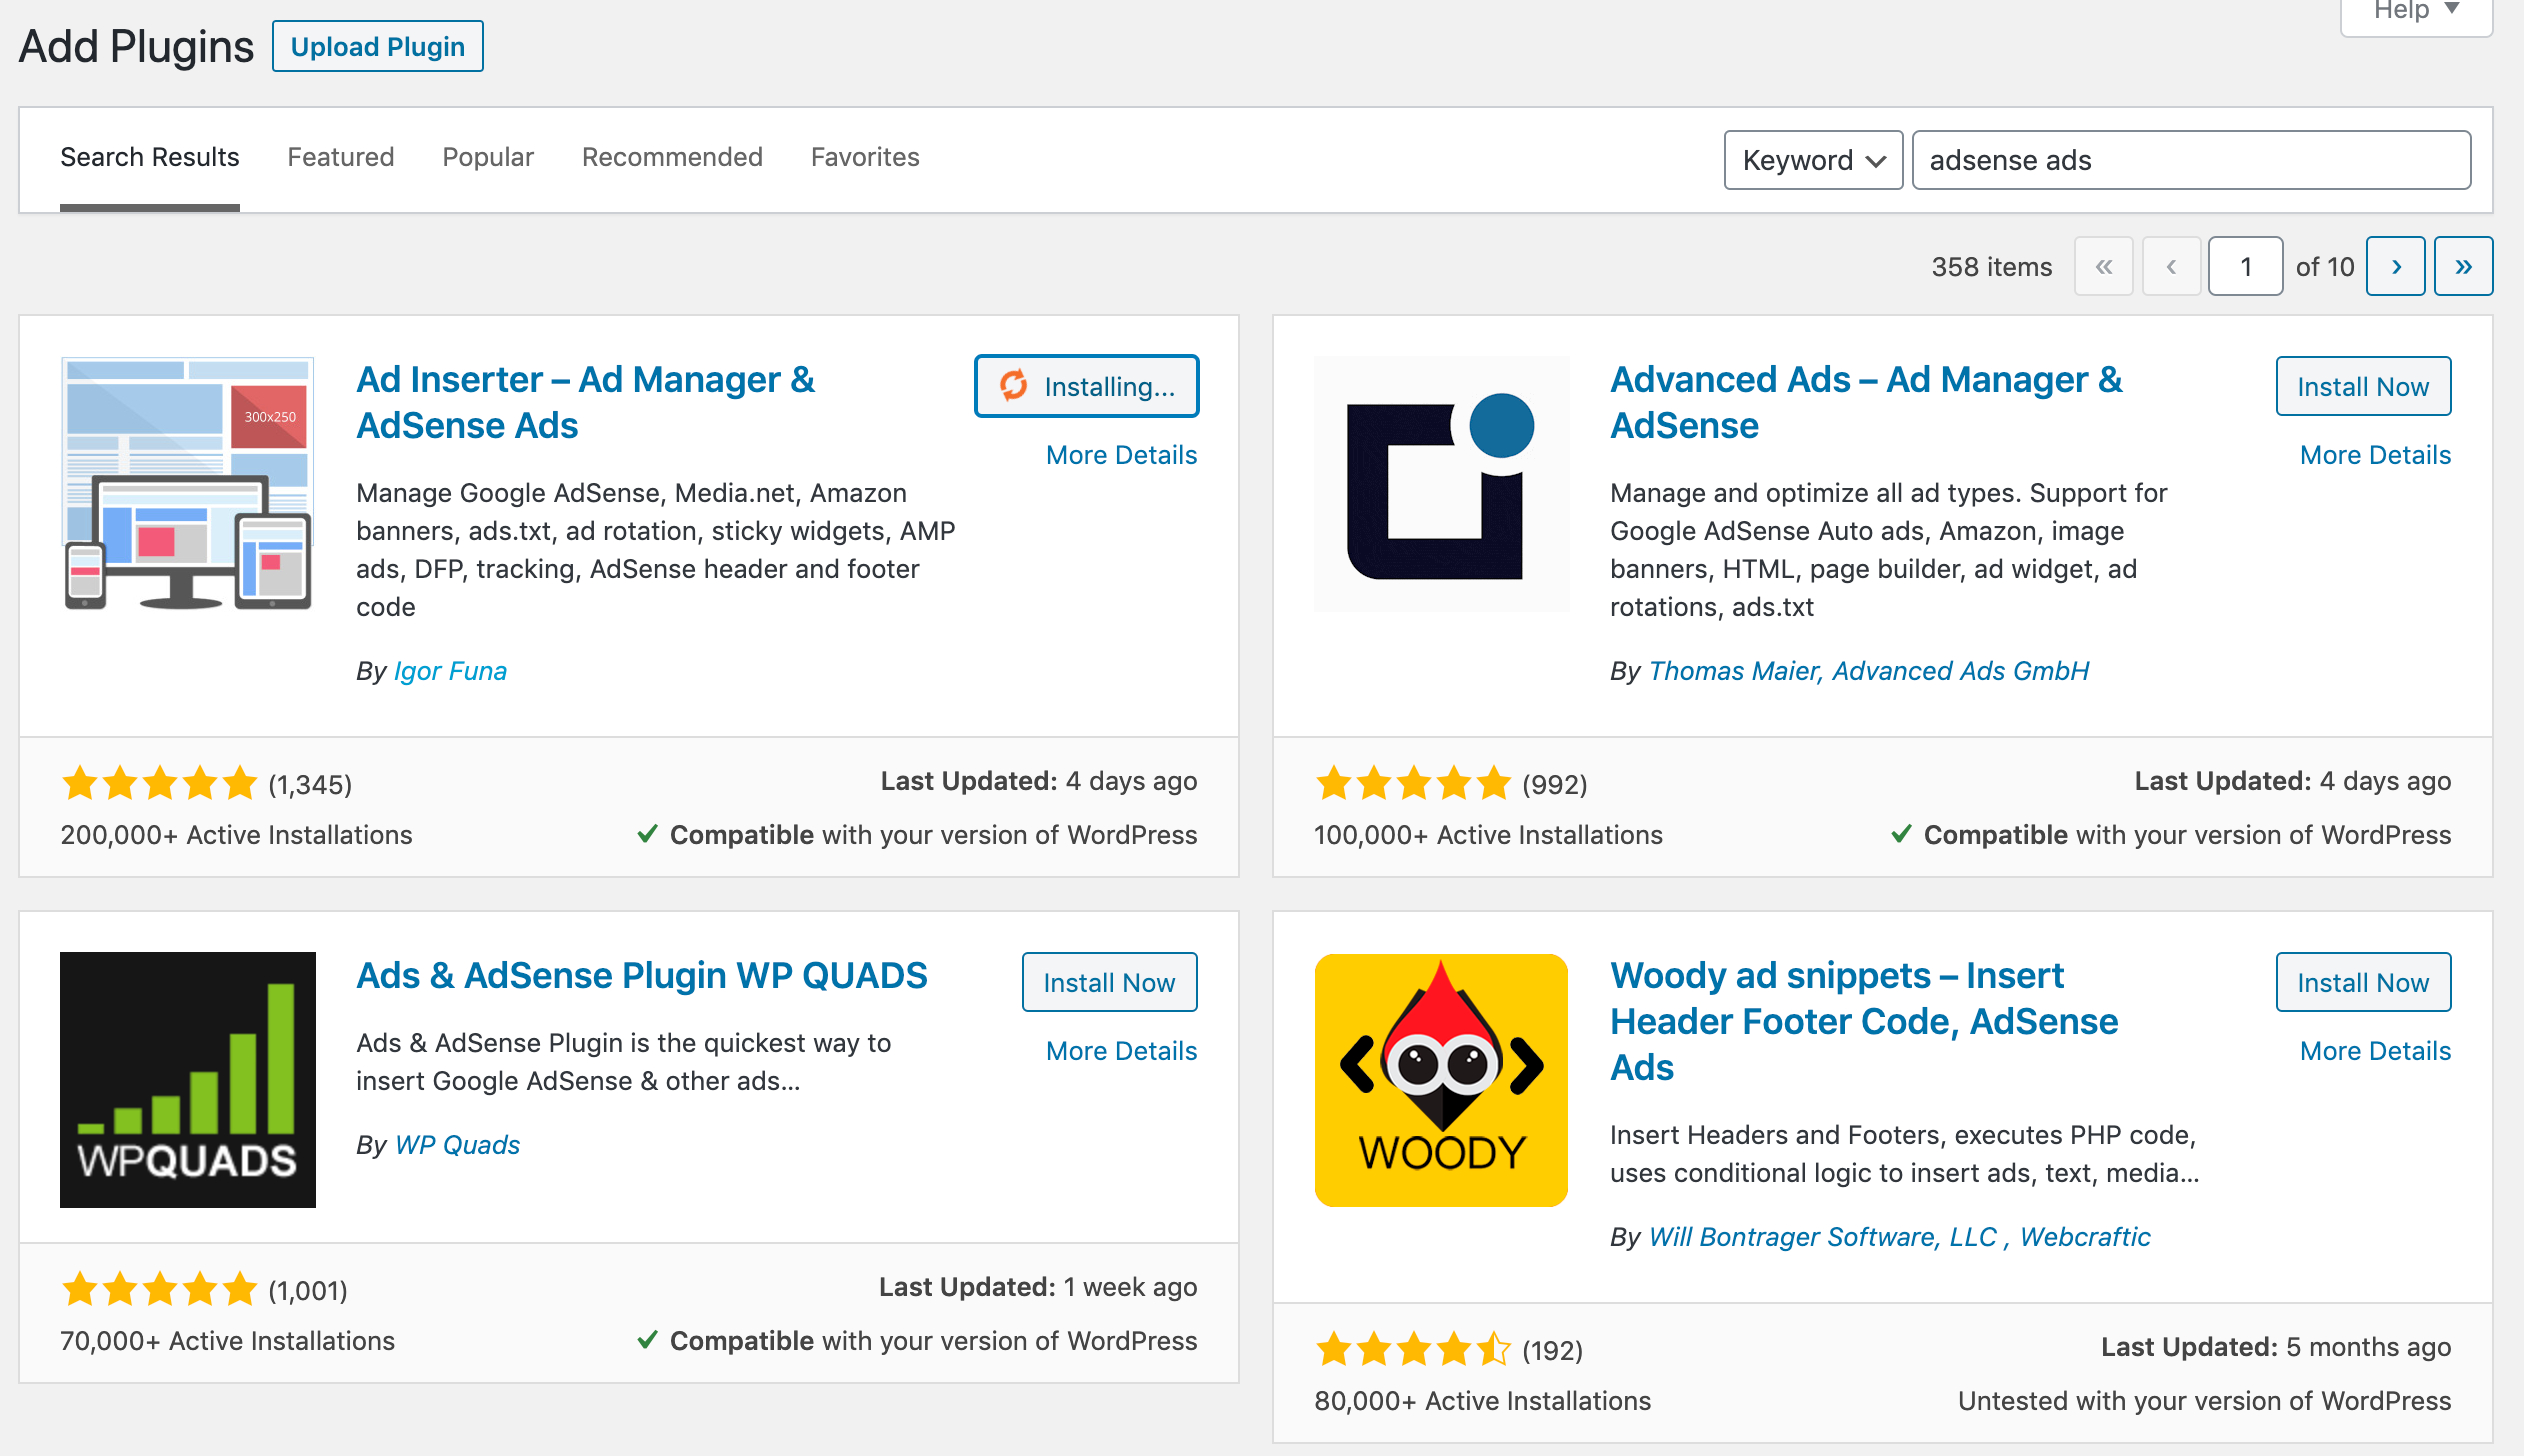The height and width of the screenshot is (1456, 2524).
Task: Click the spinning Installing button icon
Action: click(1014, 385)
